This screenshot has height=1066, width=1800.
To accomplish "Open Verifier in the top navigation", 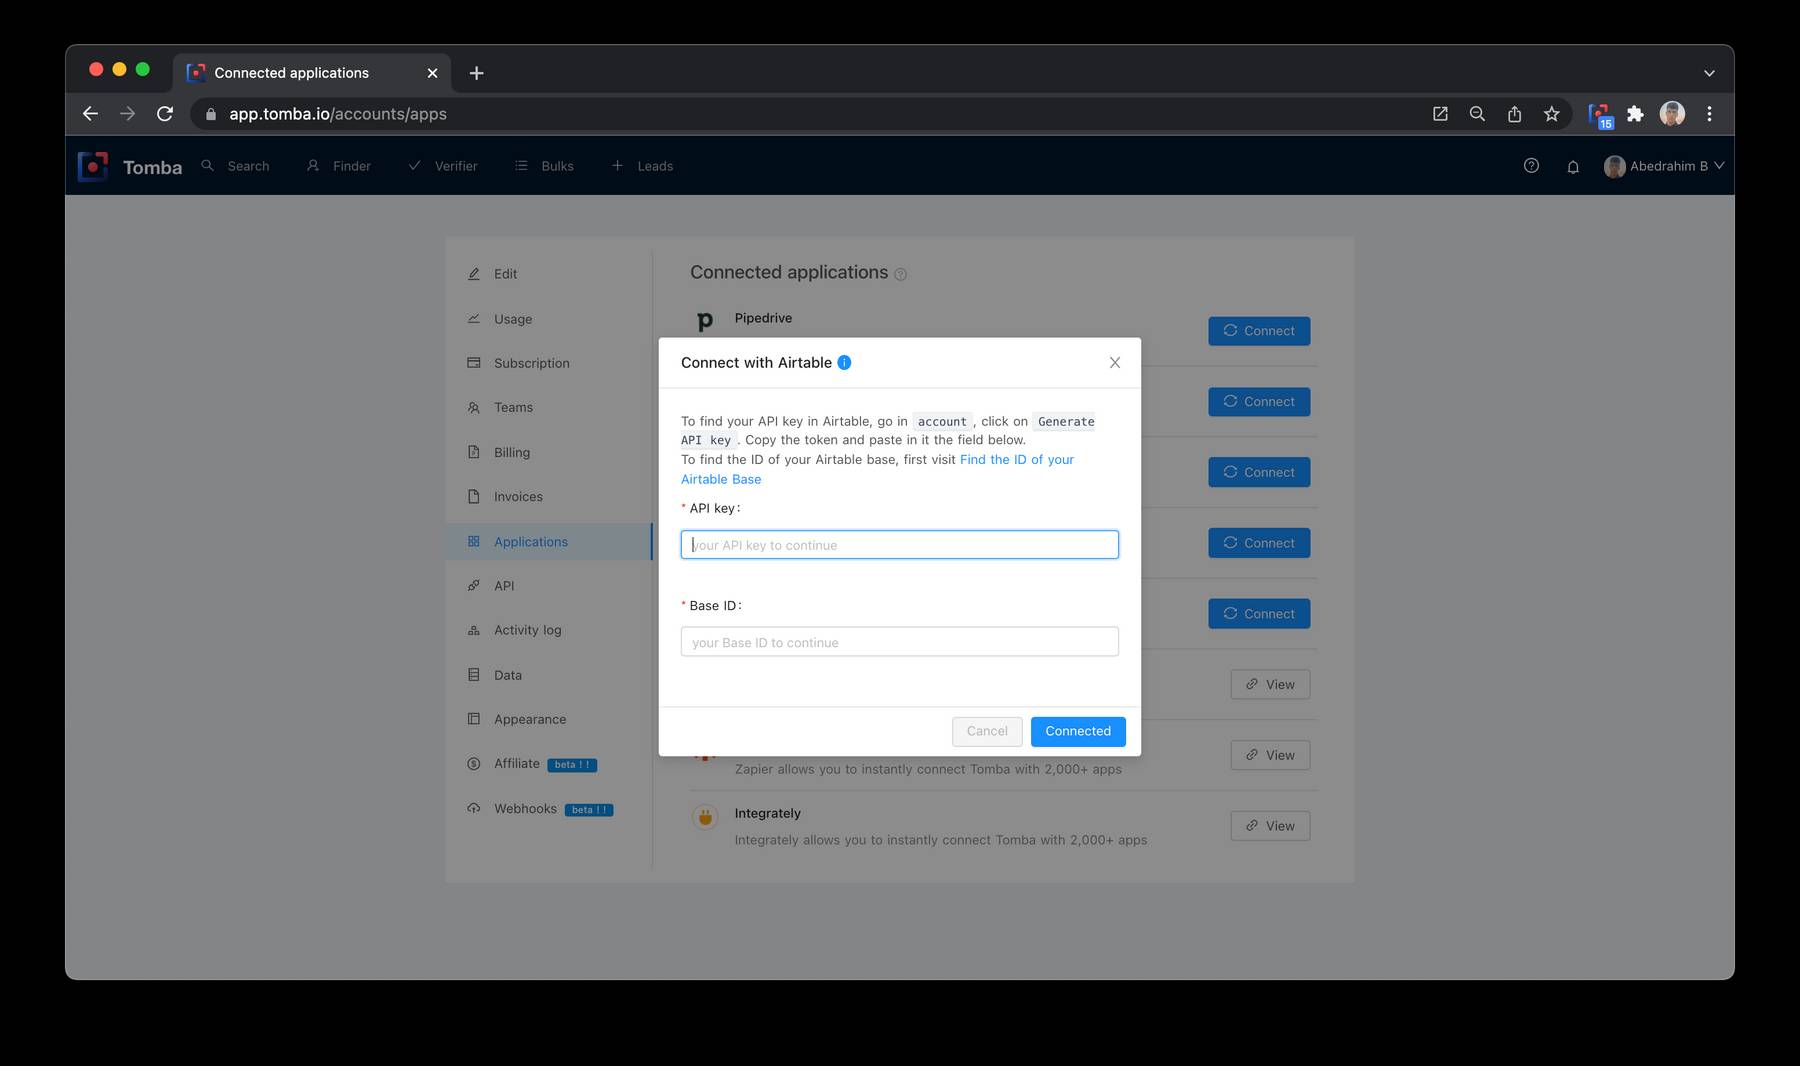I will click(x=443, y=166).
